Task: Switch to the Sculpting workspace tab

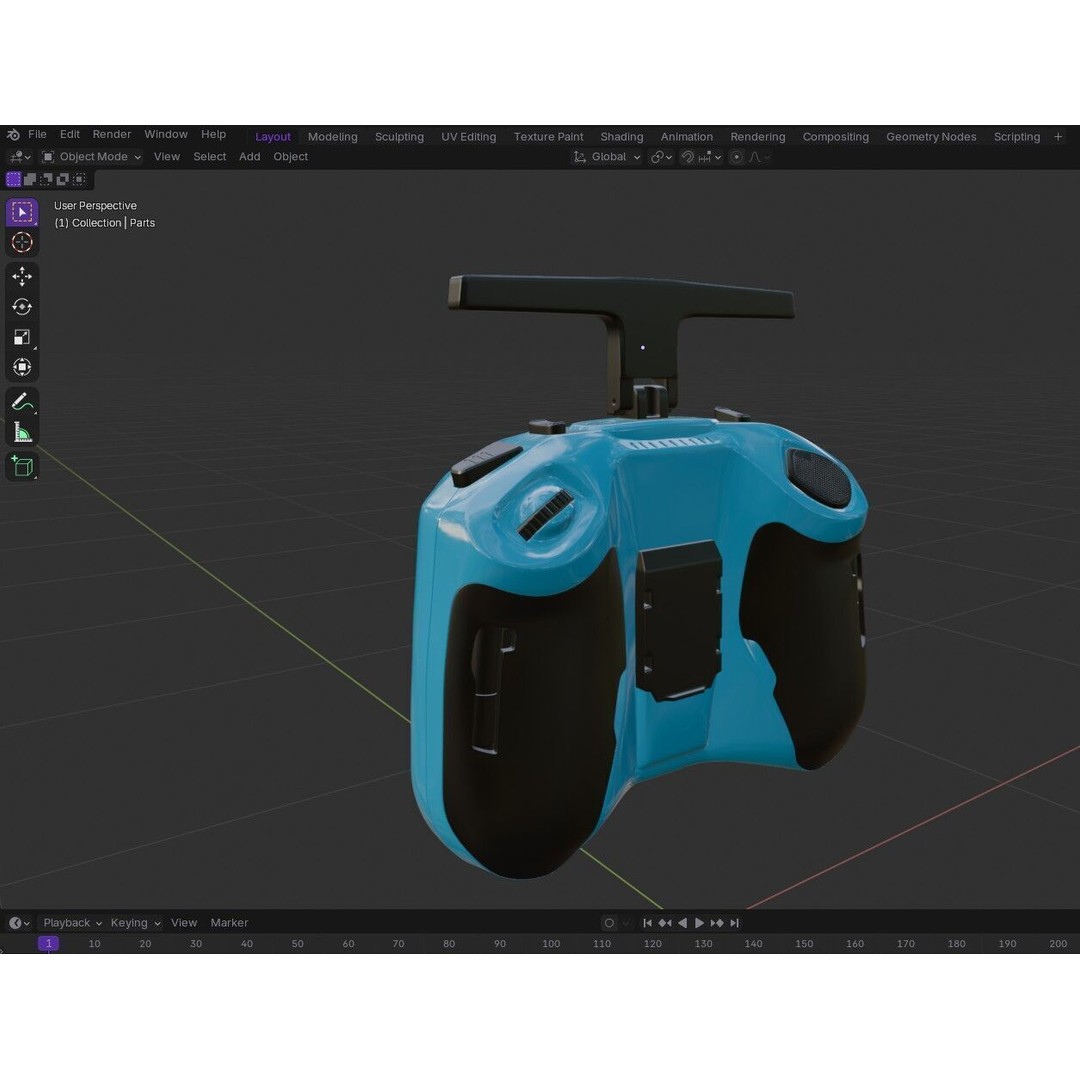Action: (399, 137)
